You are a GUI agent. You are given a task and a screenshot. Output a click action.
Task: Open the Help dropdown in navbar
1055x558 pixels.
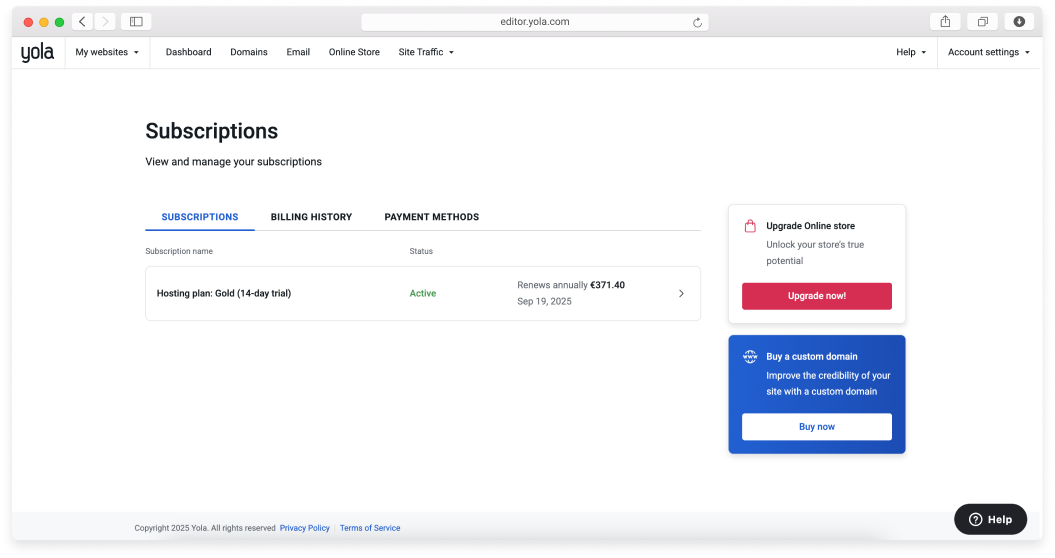tap(911, 52)
